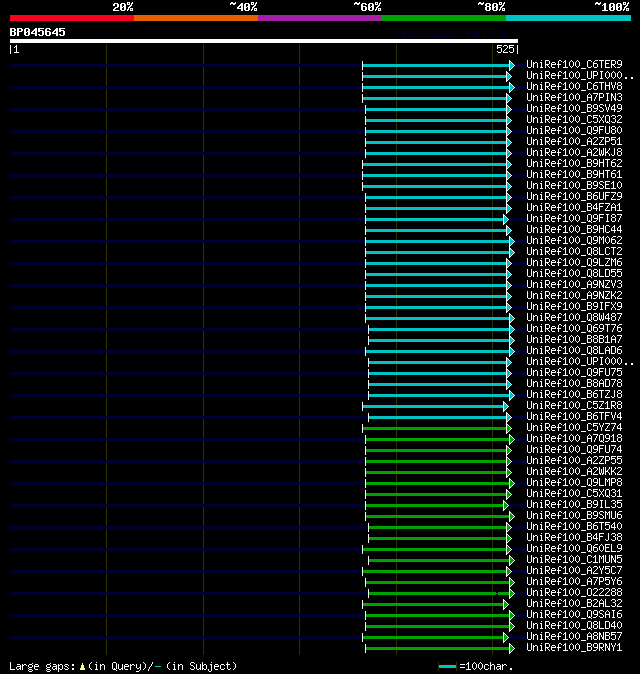The image size is (640, 674).
Task: Select the UniRef100_C5XQ32 label
Action: tap(574, 119)
